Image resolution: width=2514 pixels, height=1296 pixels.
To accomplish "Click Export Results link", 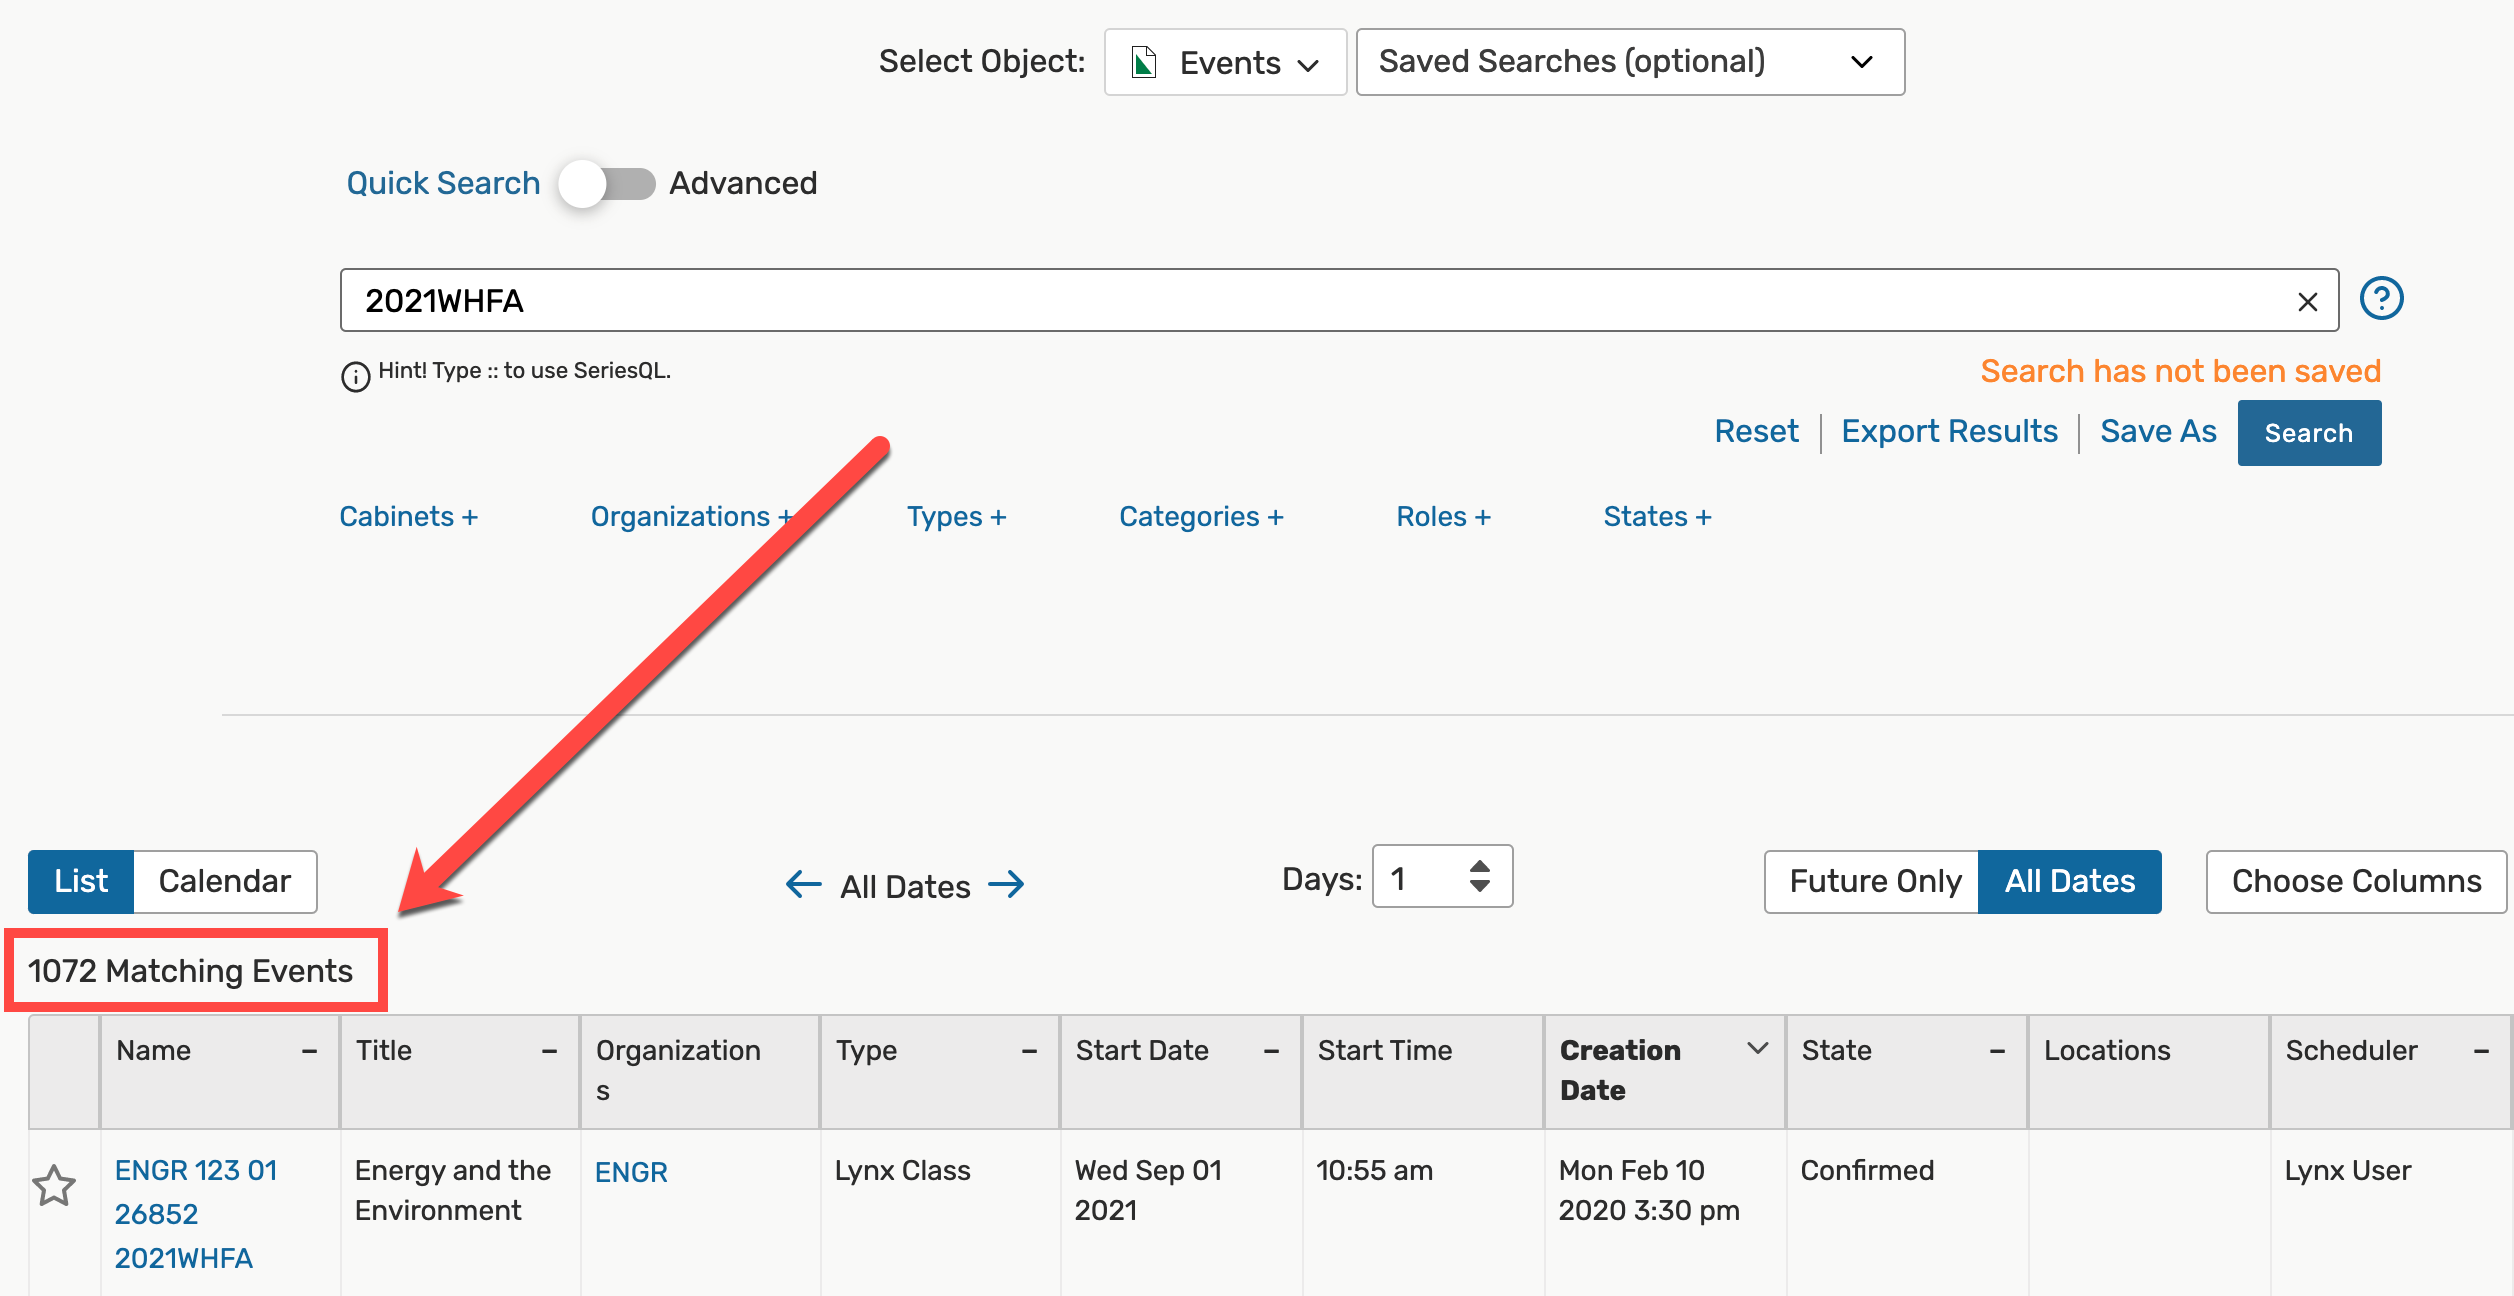I will point(1949,431).
